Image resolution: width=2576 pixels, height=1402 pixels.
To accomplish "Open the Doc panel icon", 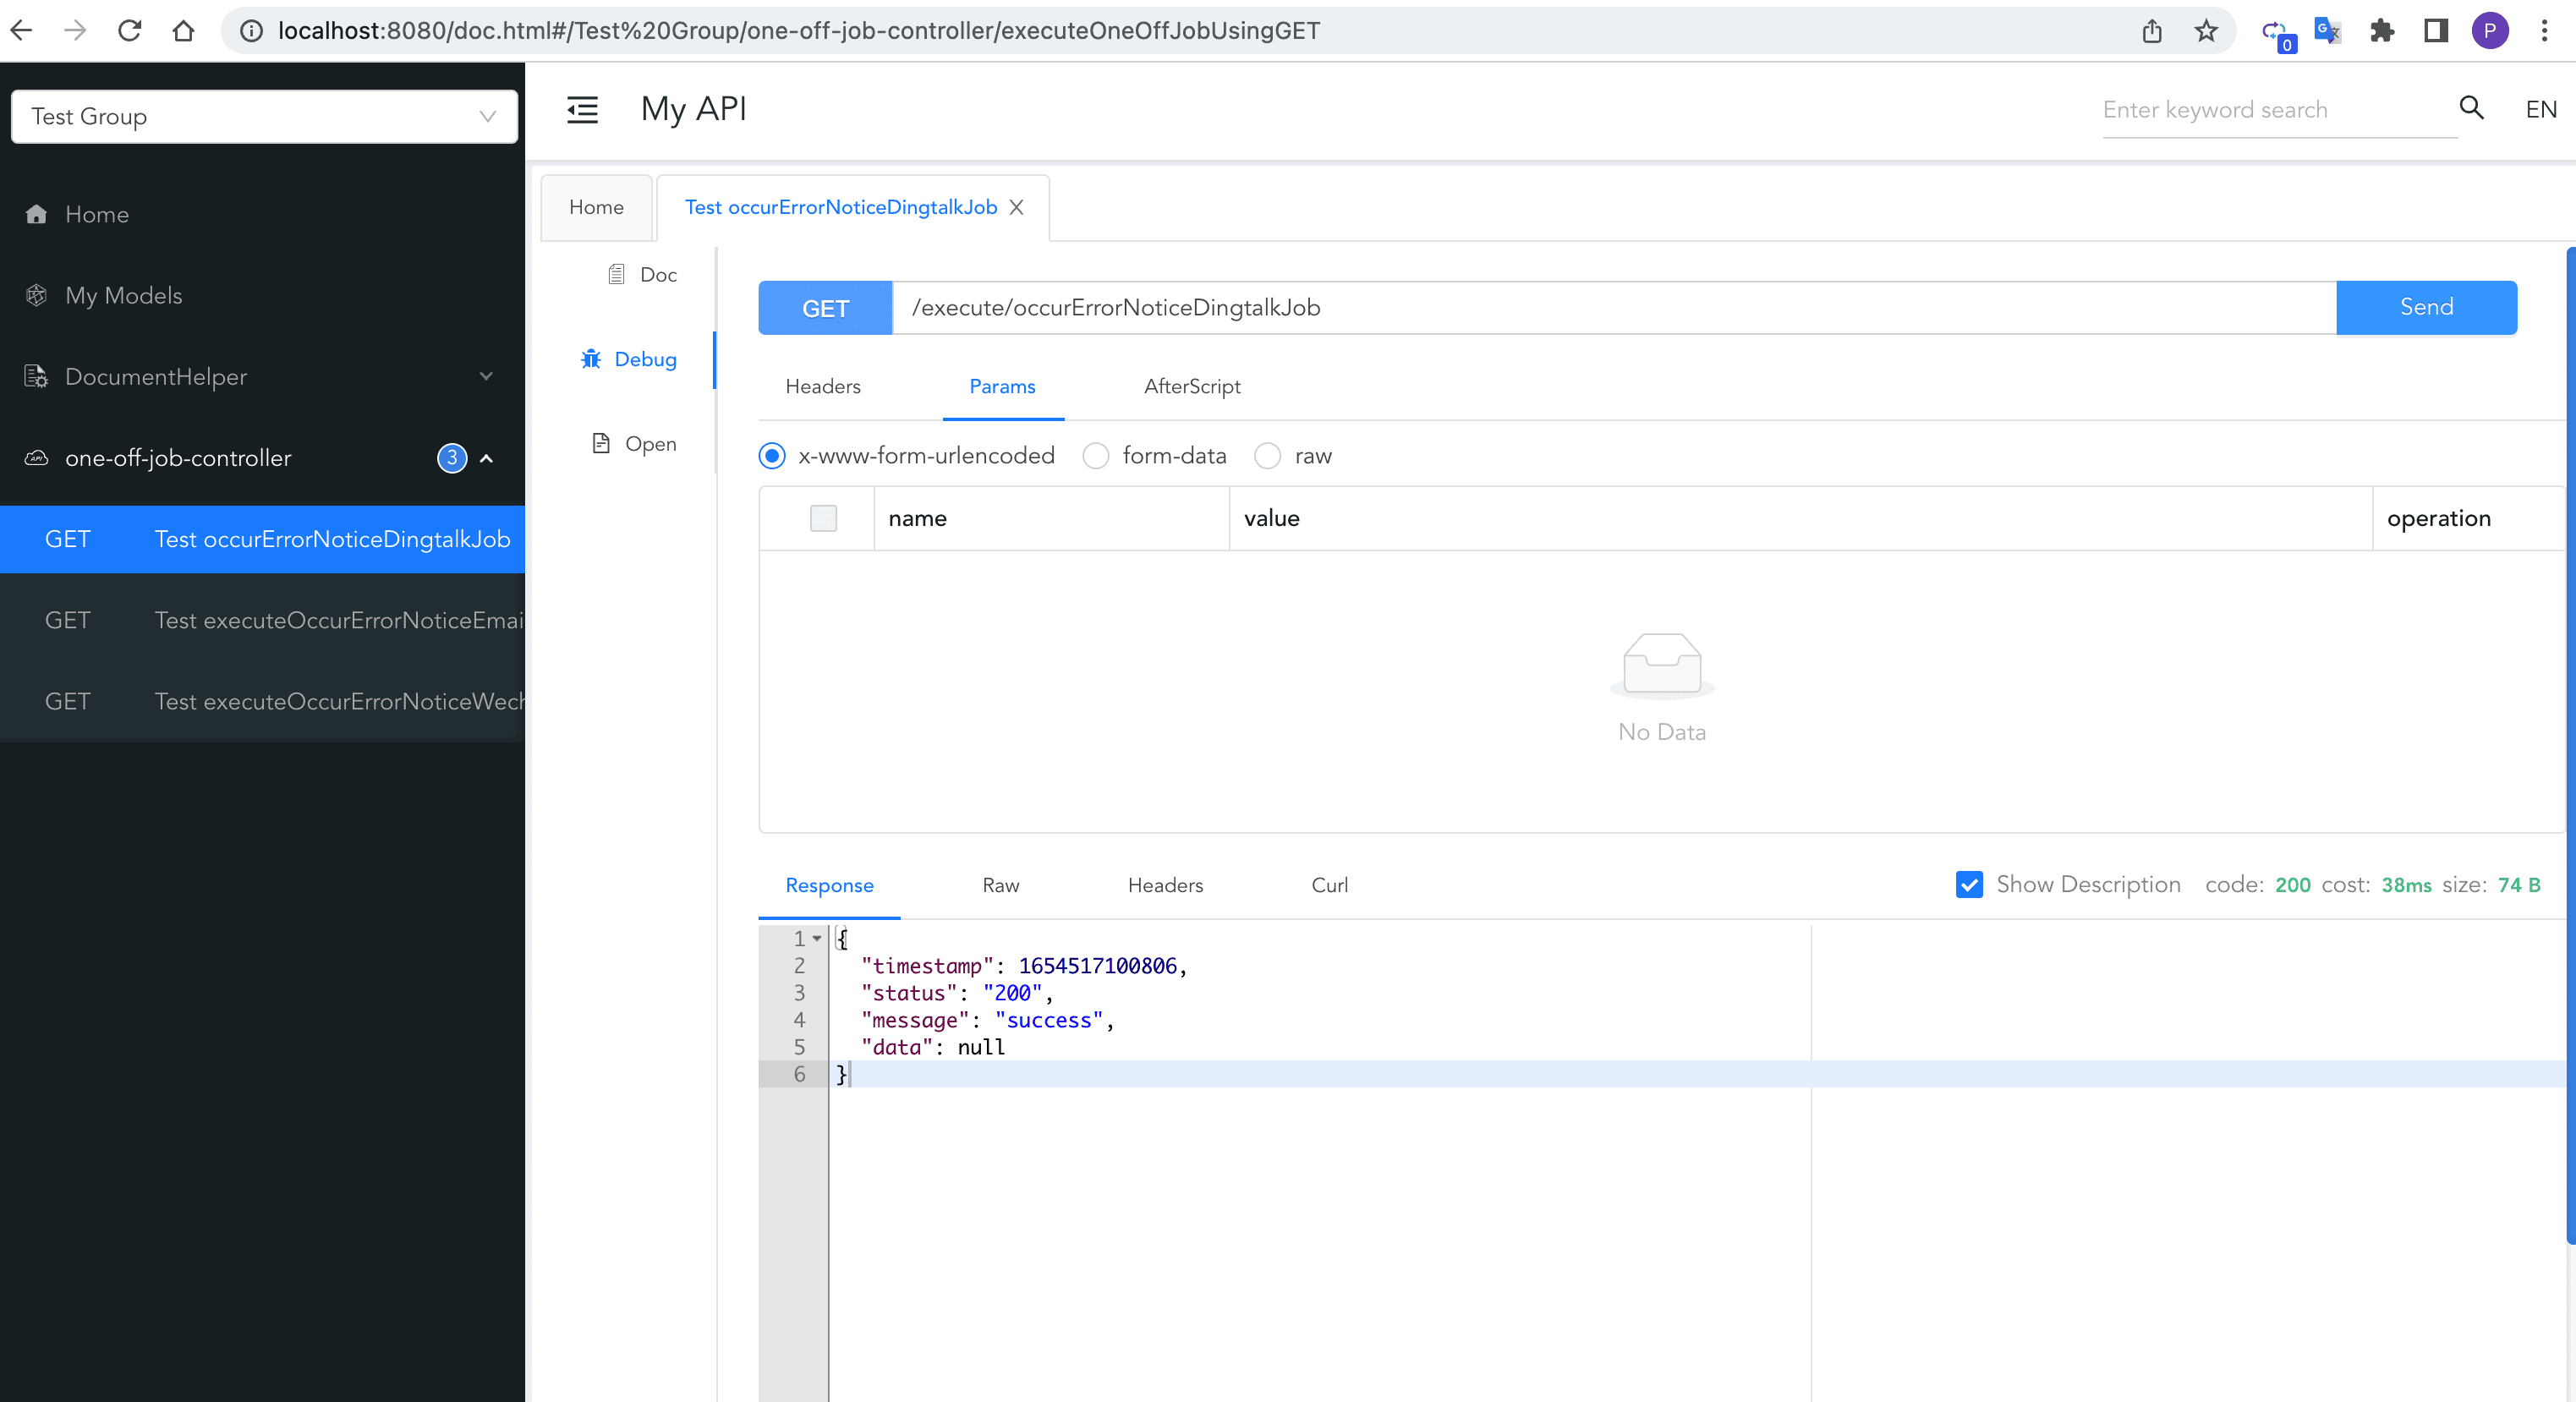I will 614,273.
